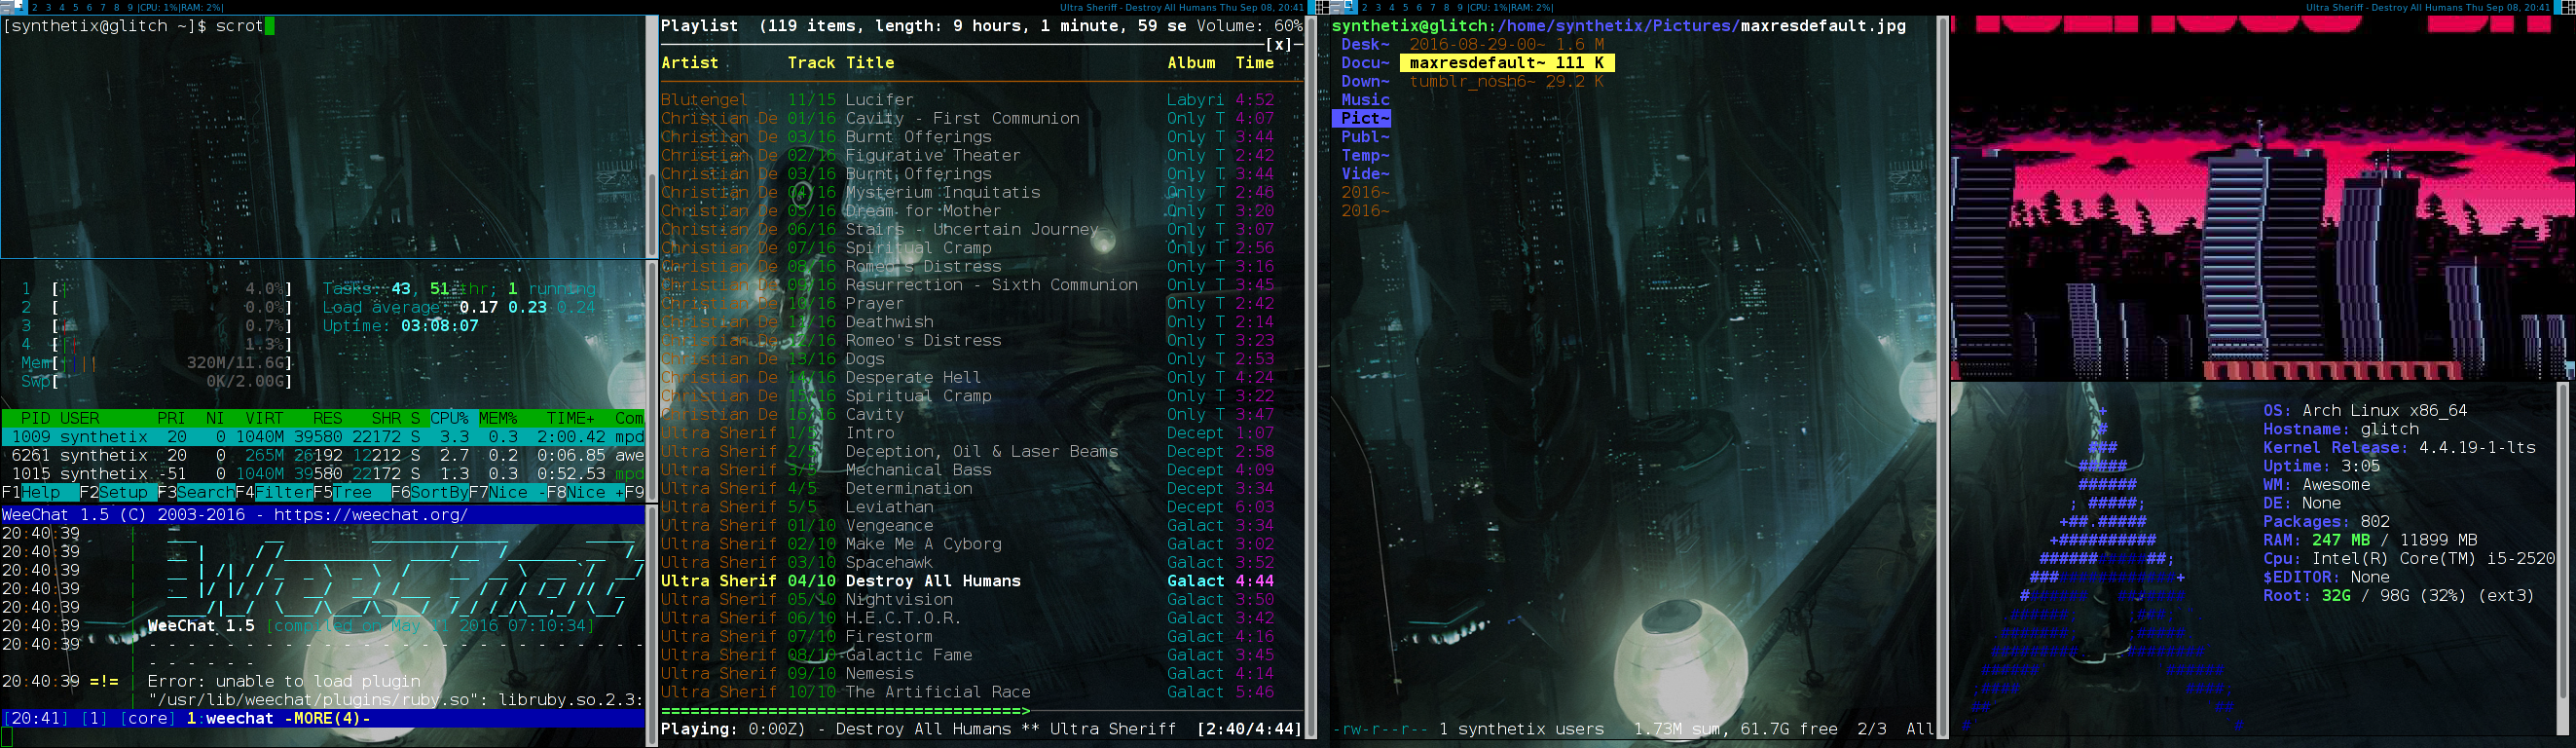Click the ranger terminal's vertical scrollbar

point(1943,377)
